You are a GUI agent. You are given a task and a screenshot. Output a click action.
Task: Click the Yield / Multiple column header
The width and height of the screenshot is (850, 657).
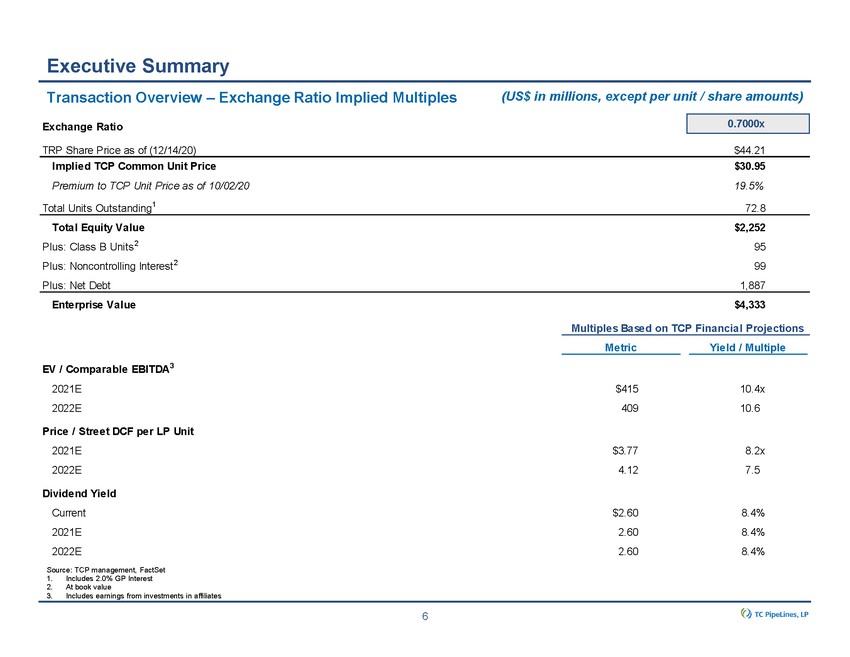point(747,347)
